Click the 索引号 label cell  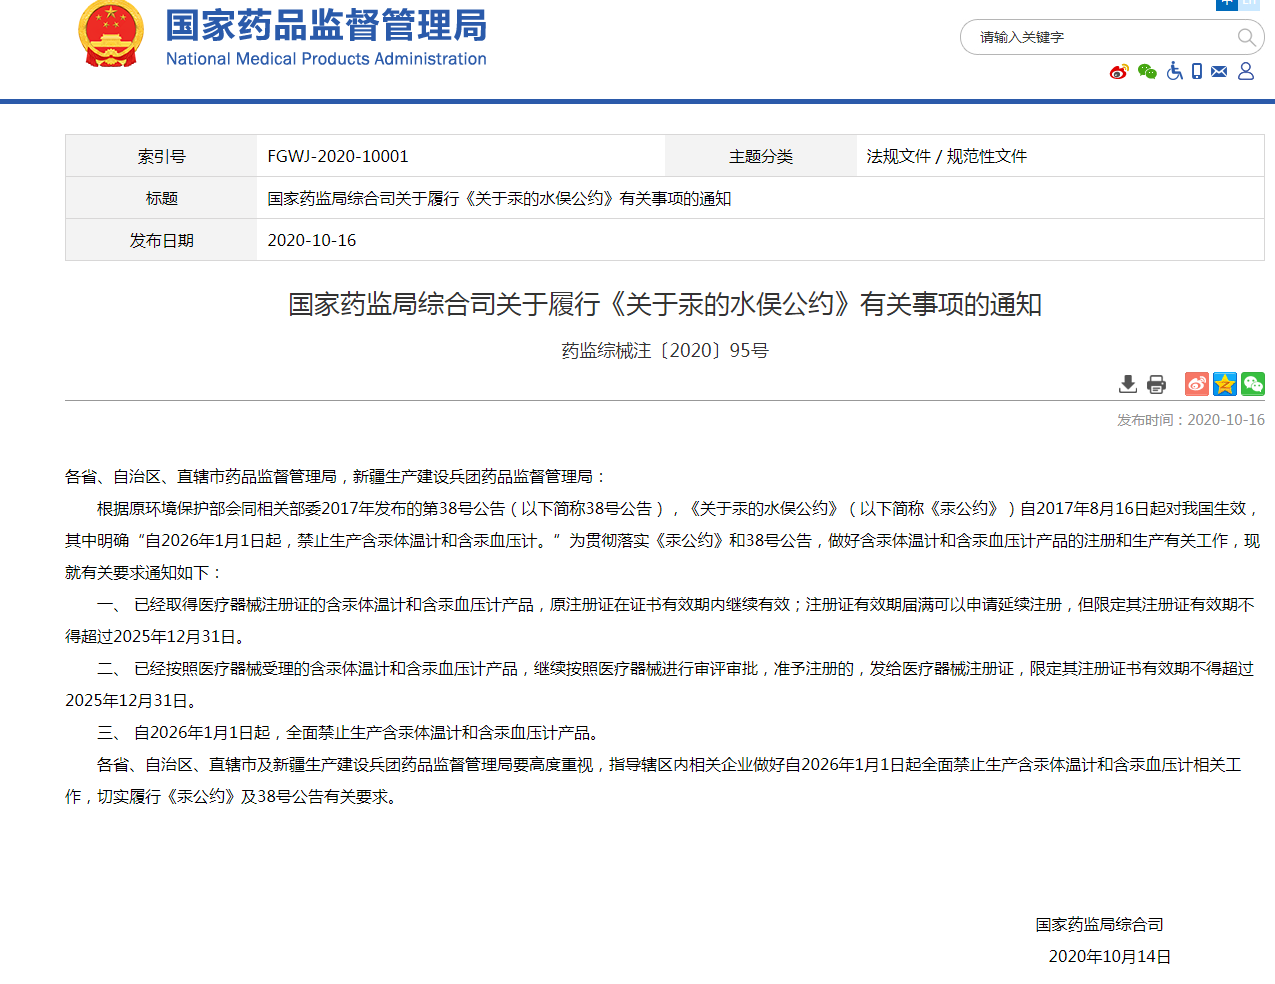[x=161, y=156]
